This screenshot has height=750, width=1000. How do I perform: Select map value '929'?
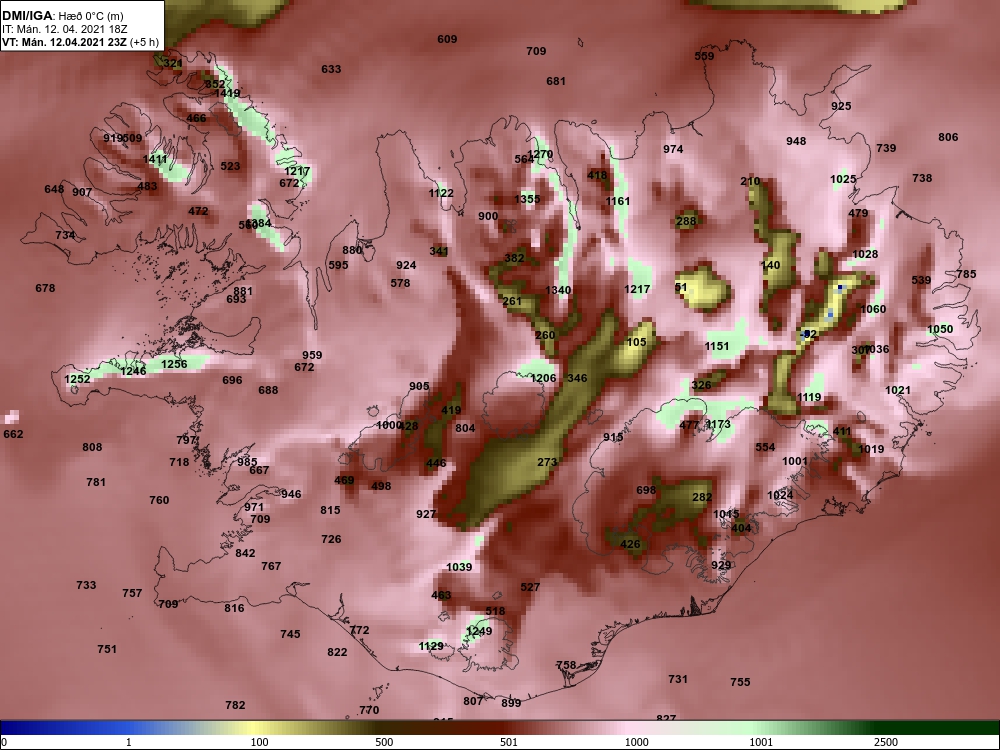tap(721, 566)
